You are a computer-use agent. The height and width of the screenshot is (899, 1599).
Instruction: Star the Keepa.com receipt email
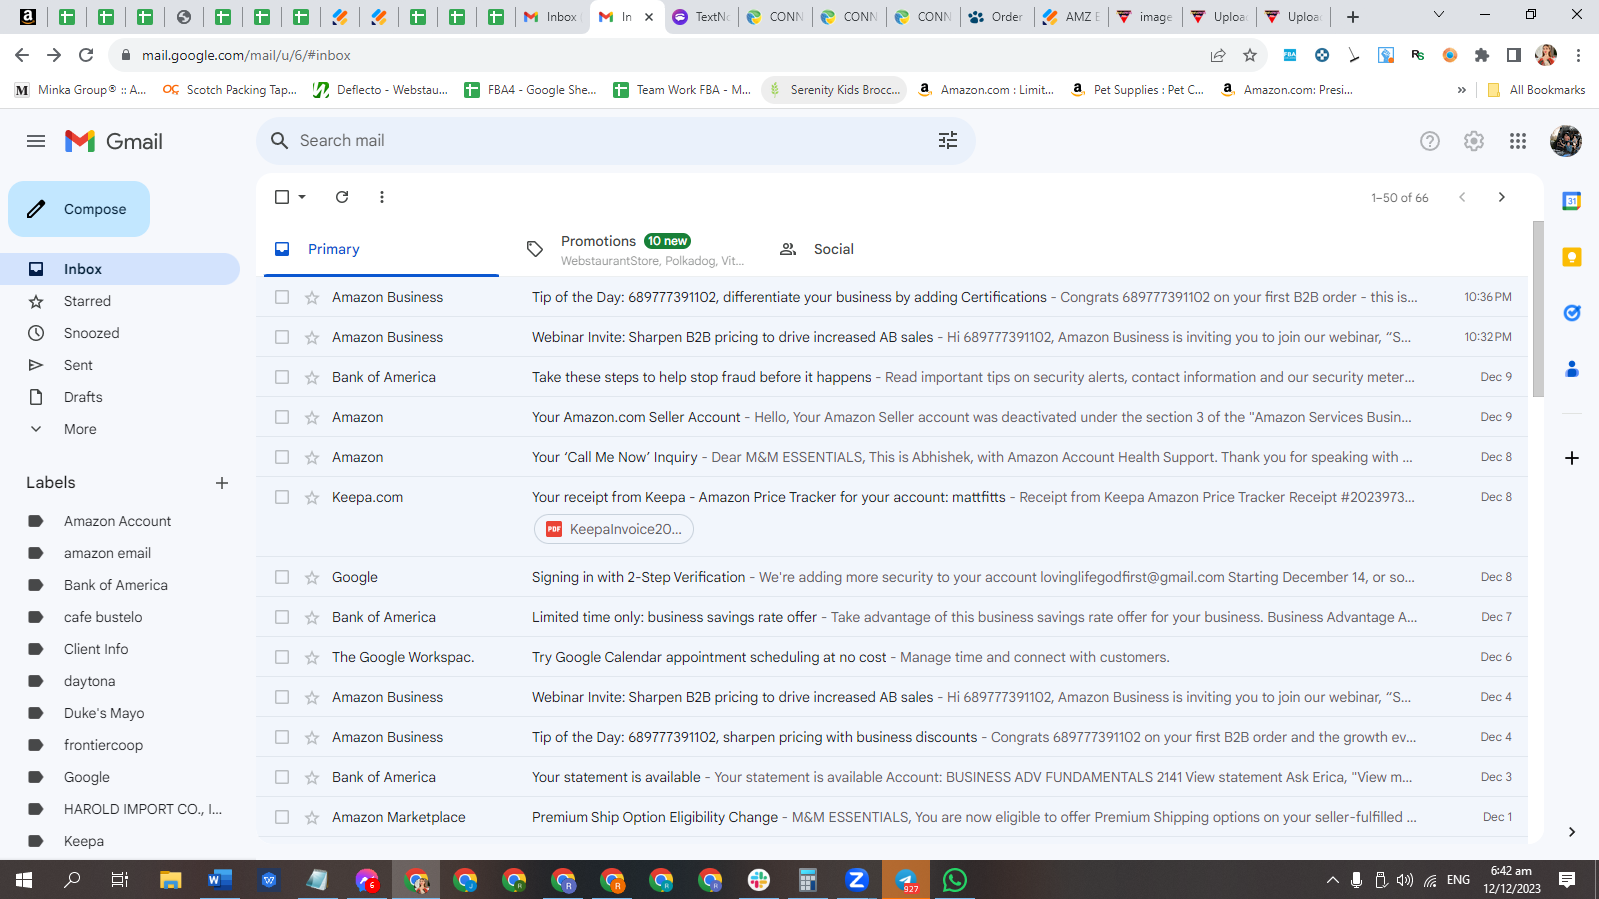312,497
